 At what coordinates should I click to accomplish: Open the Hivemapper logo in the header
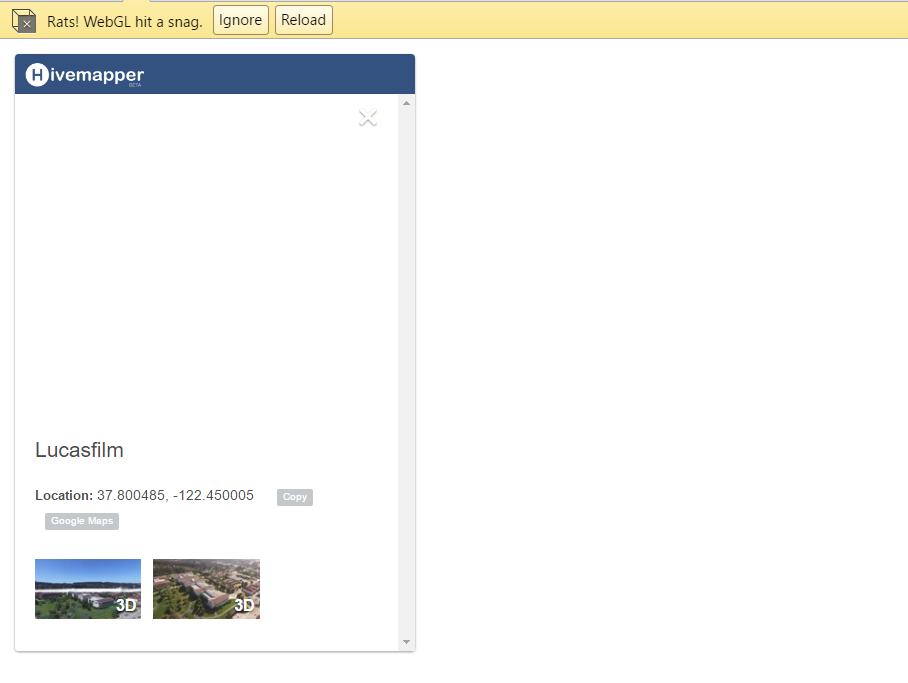point(85,75)
